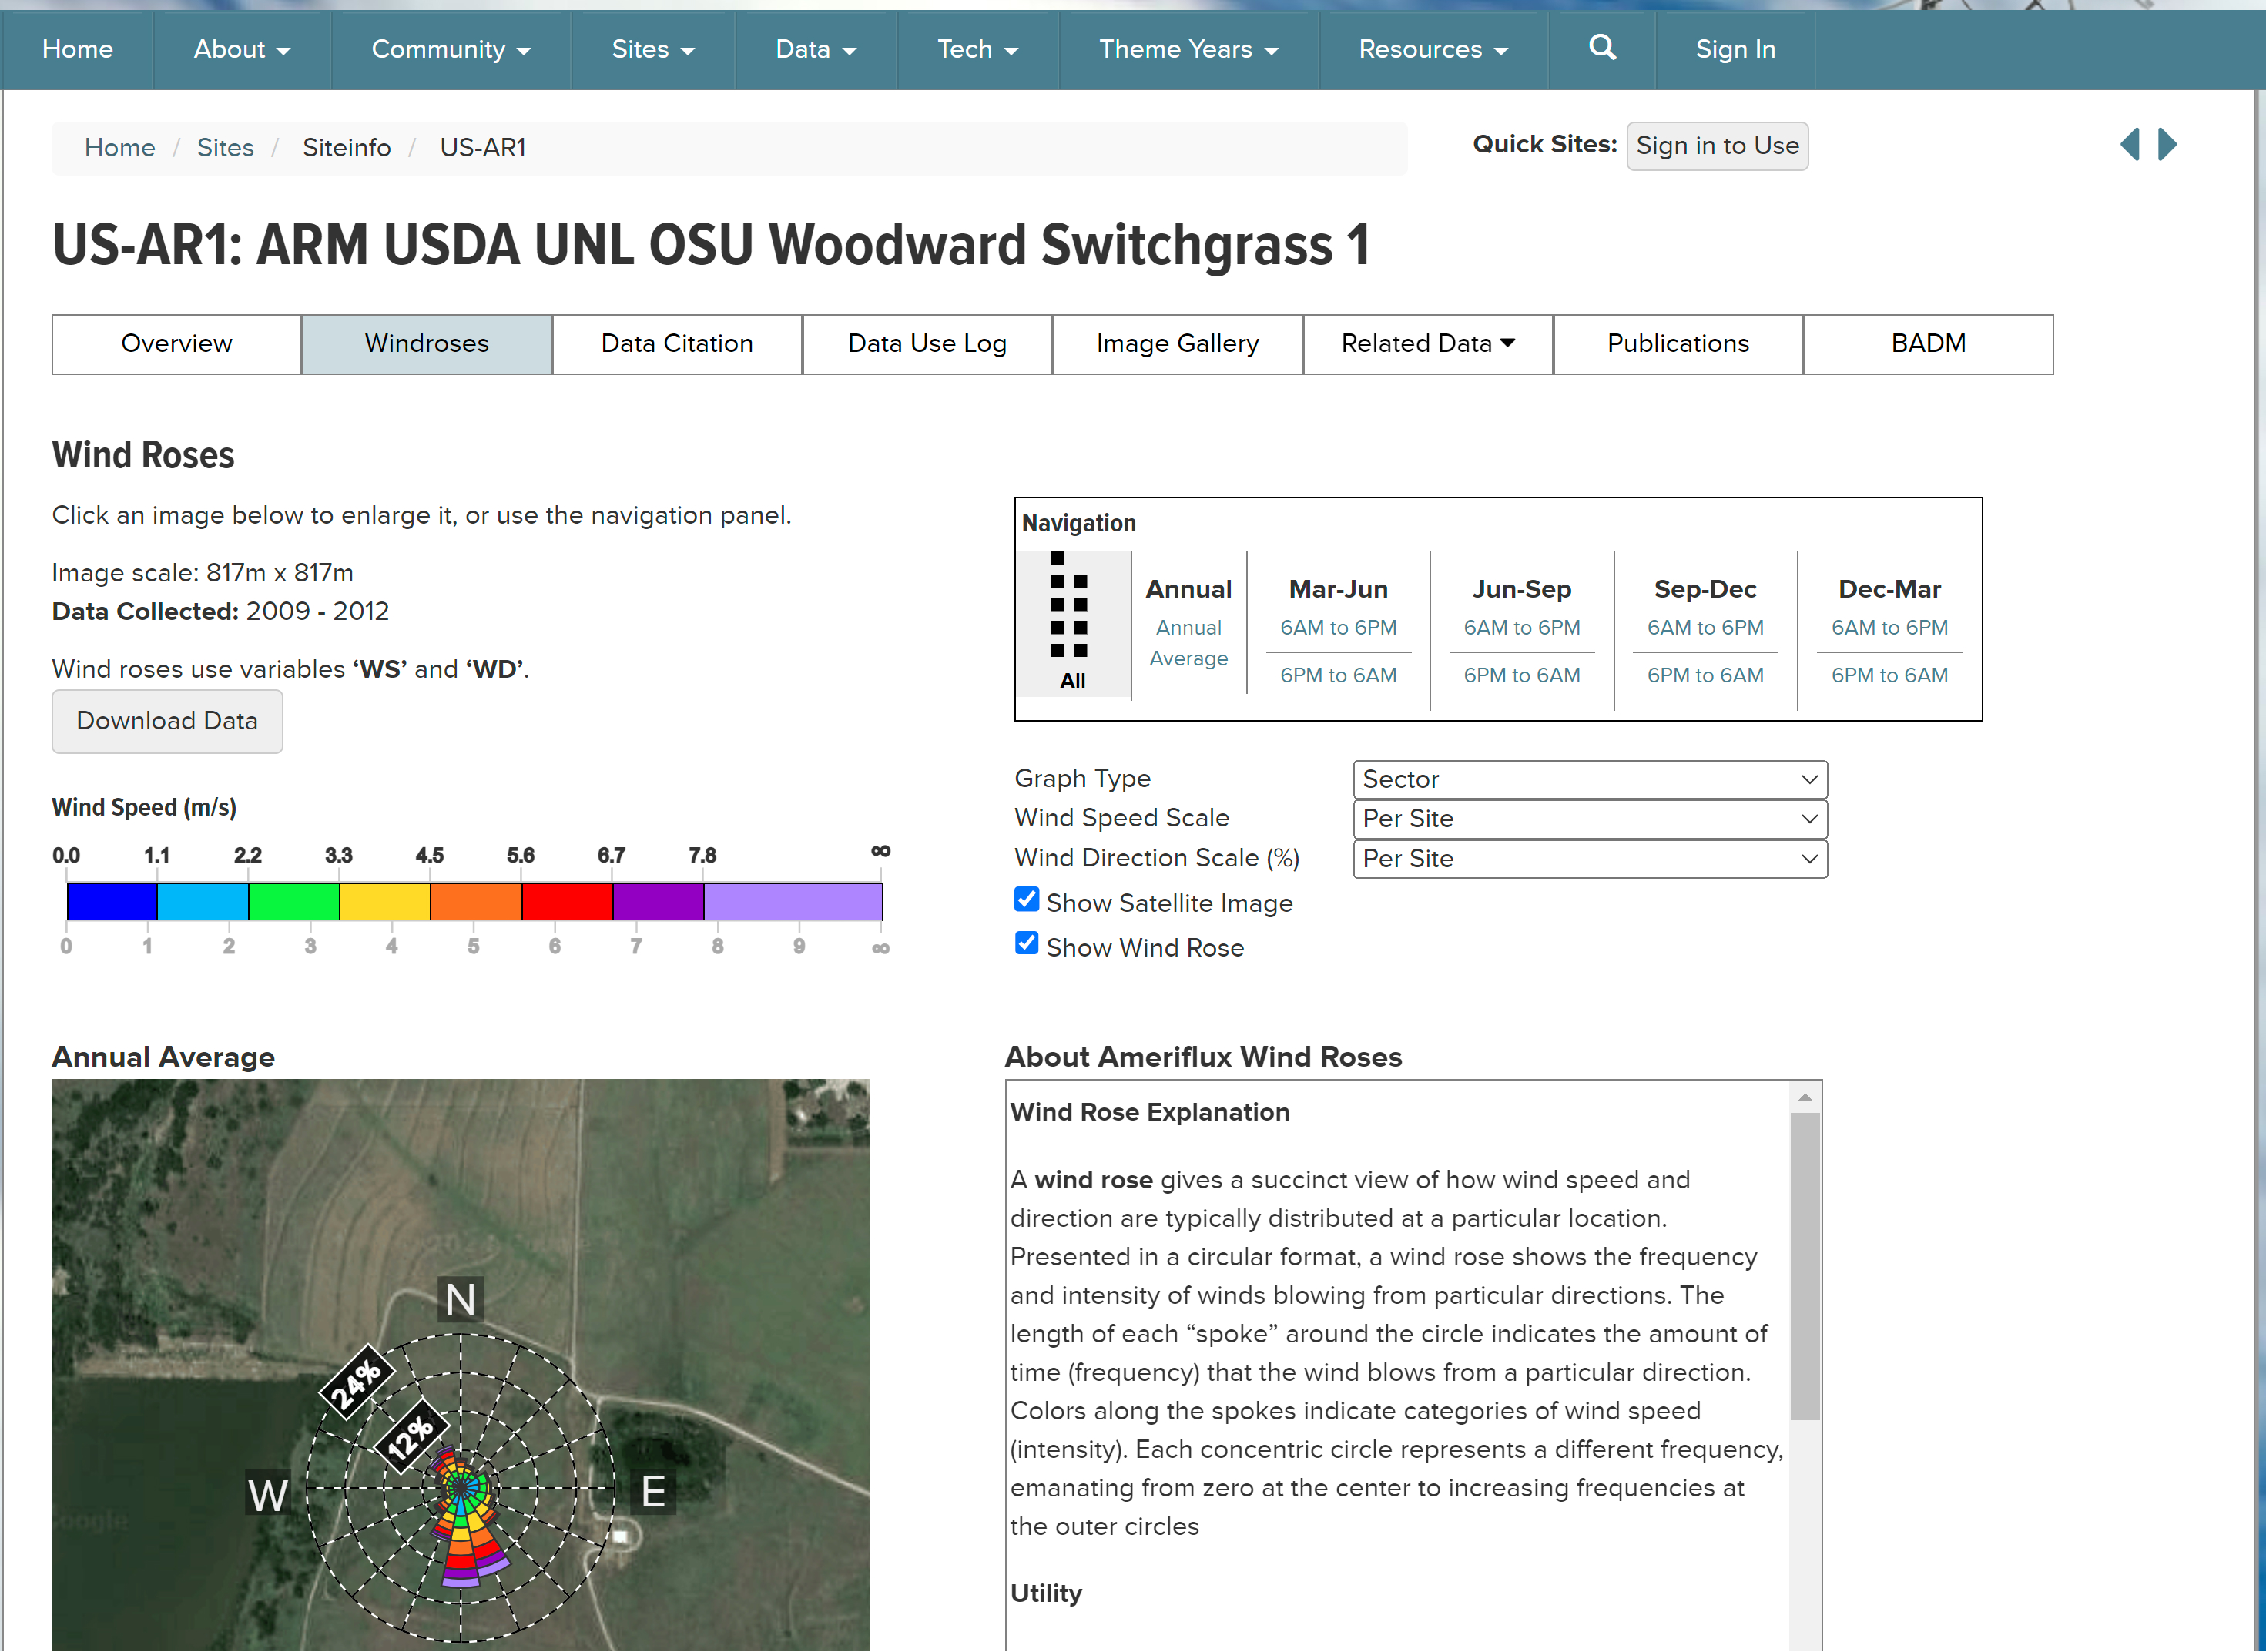Click the Sign in to Use button
This screenshot has height=1652, width=2266.
click(1716, 146)
